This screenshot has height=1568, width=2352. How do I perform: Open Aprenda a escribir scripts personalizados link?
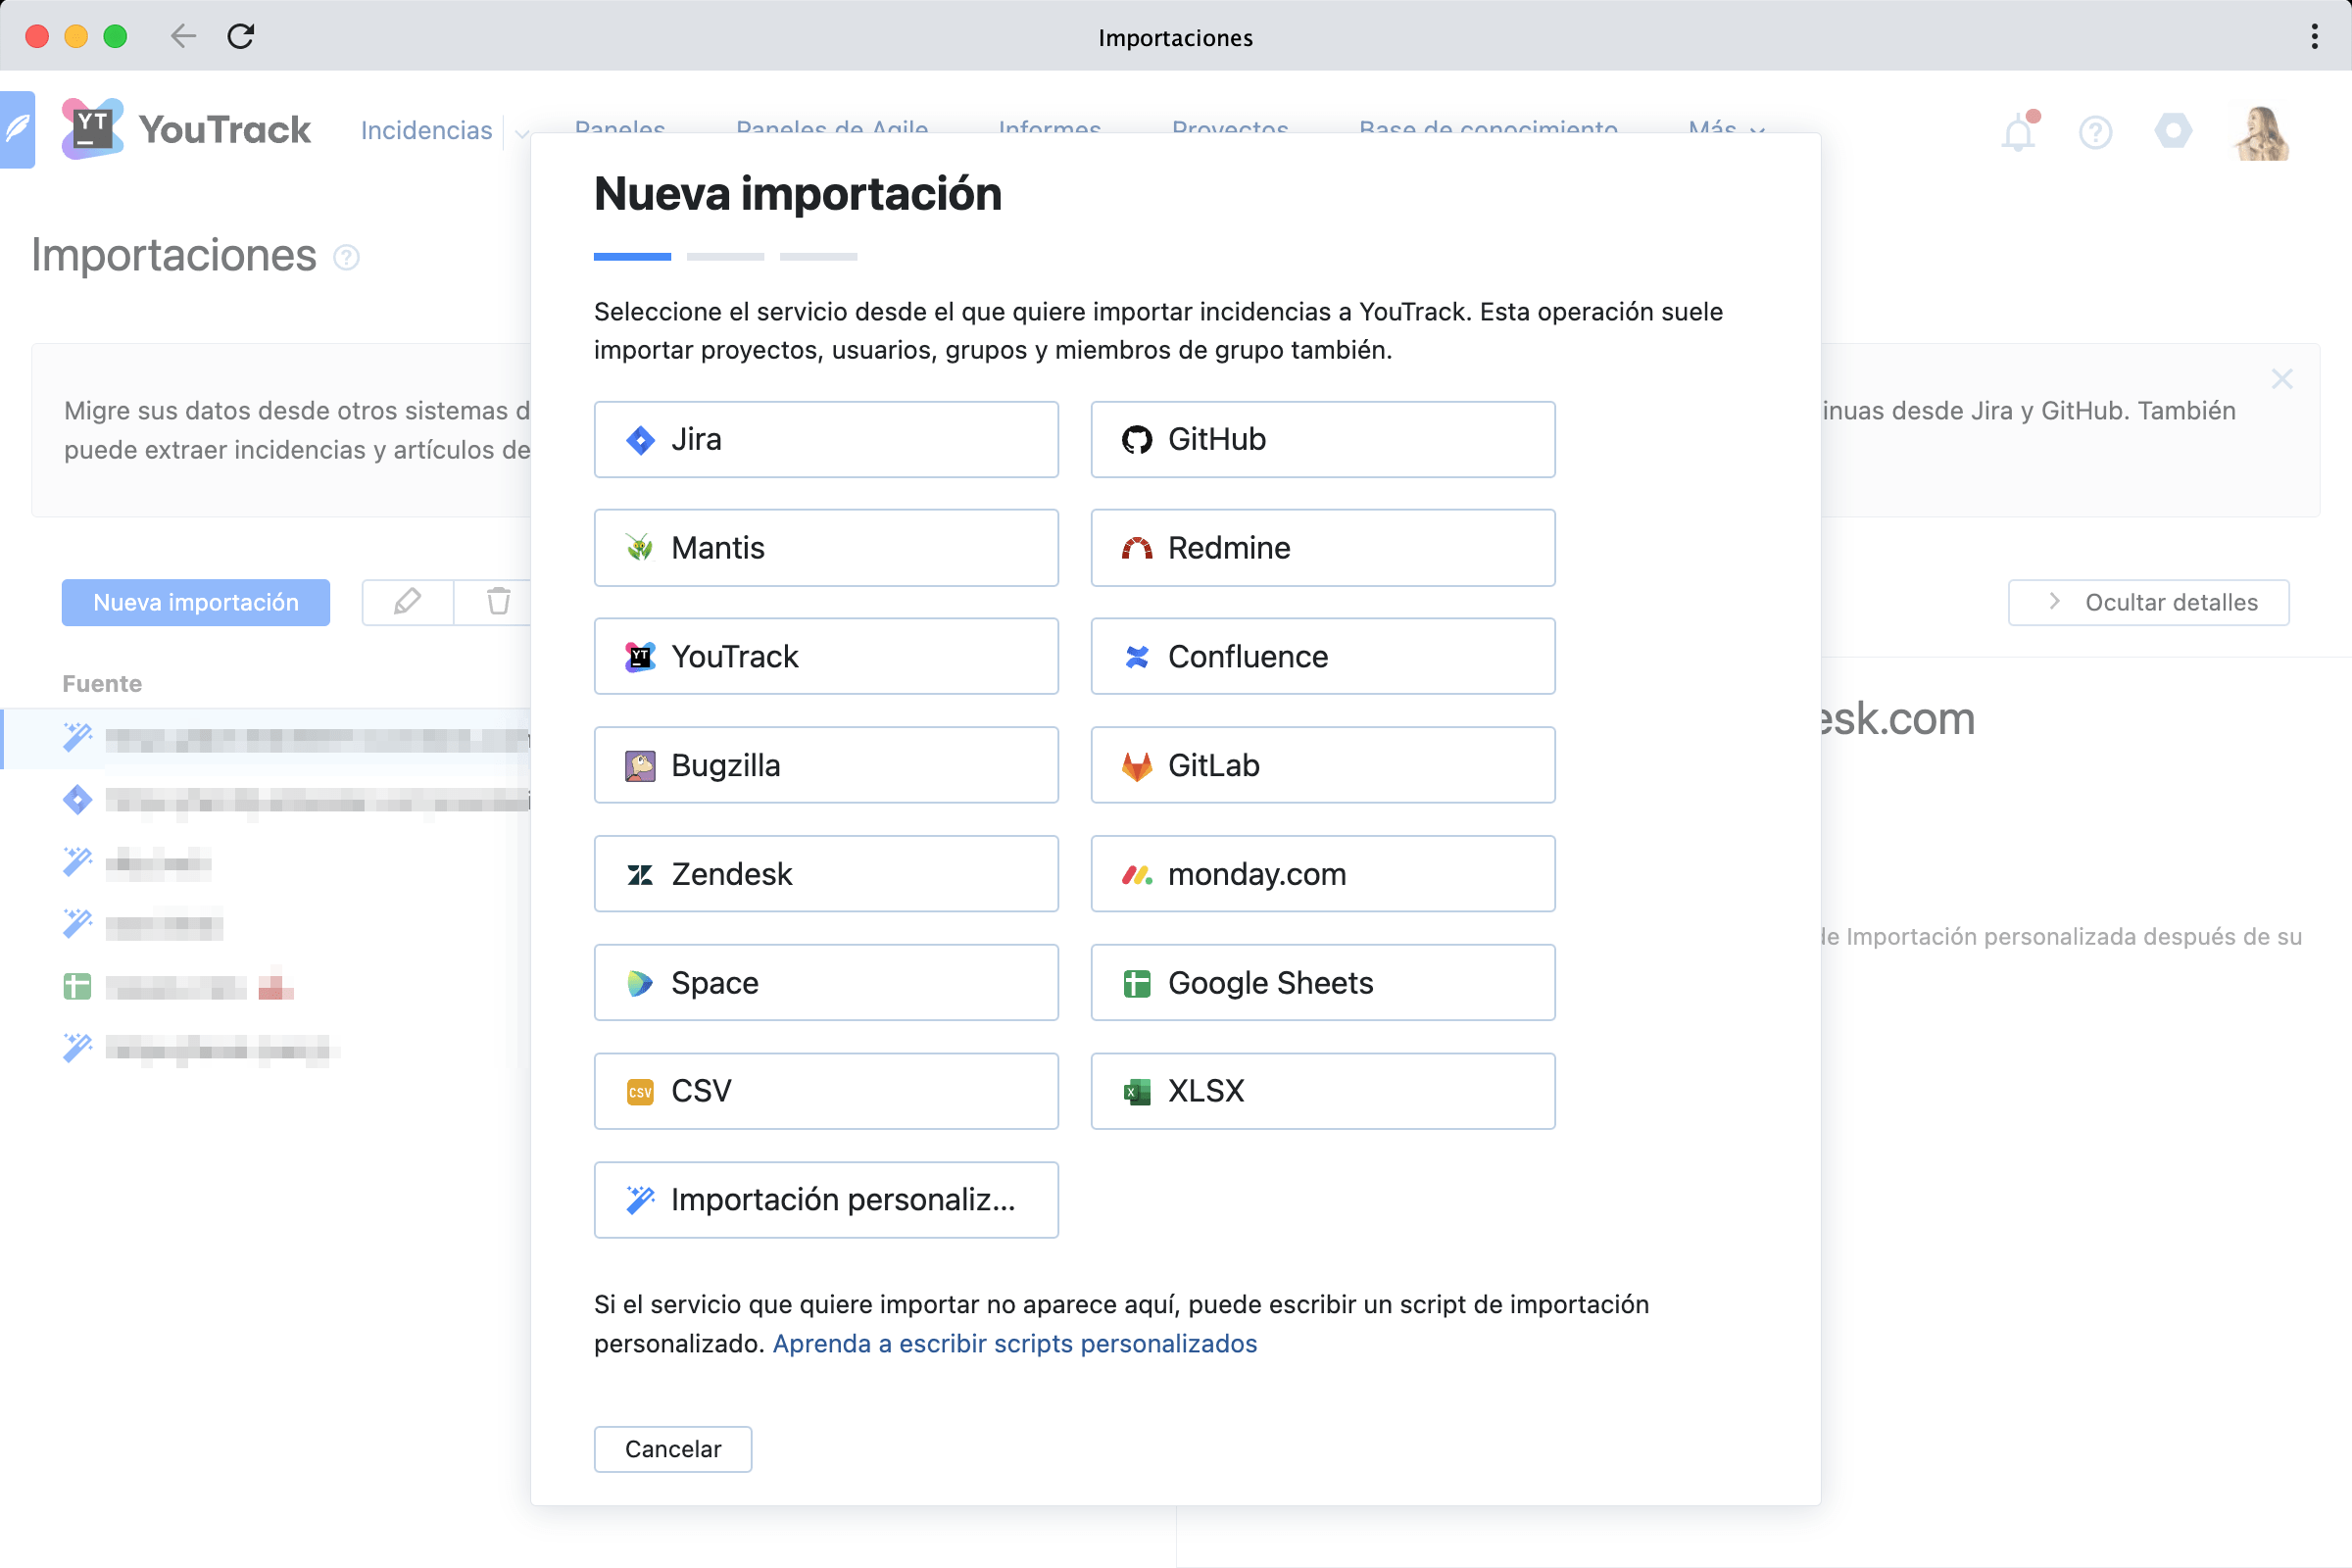pyautogui.click(x=1014, y=1343)
